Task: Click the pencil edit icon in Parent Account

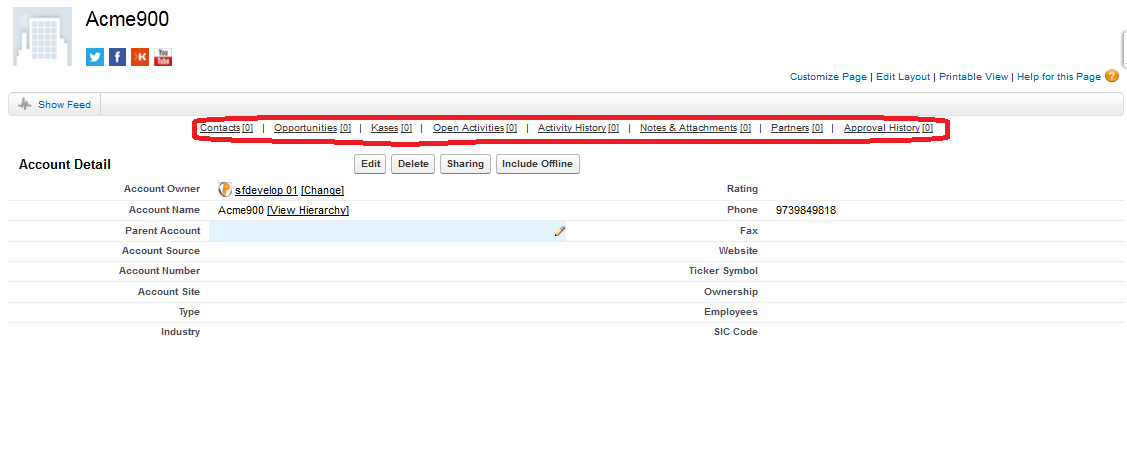Action: point(560,231)
